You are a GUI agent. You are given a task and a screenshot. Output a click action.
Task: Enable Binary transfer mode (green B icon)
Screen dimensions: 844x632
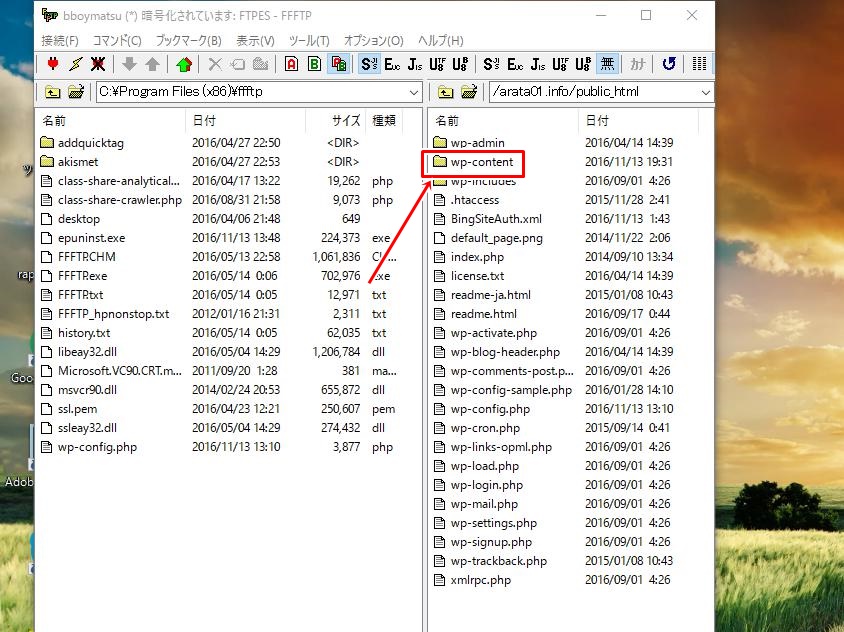point(314,64)
